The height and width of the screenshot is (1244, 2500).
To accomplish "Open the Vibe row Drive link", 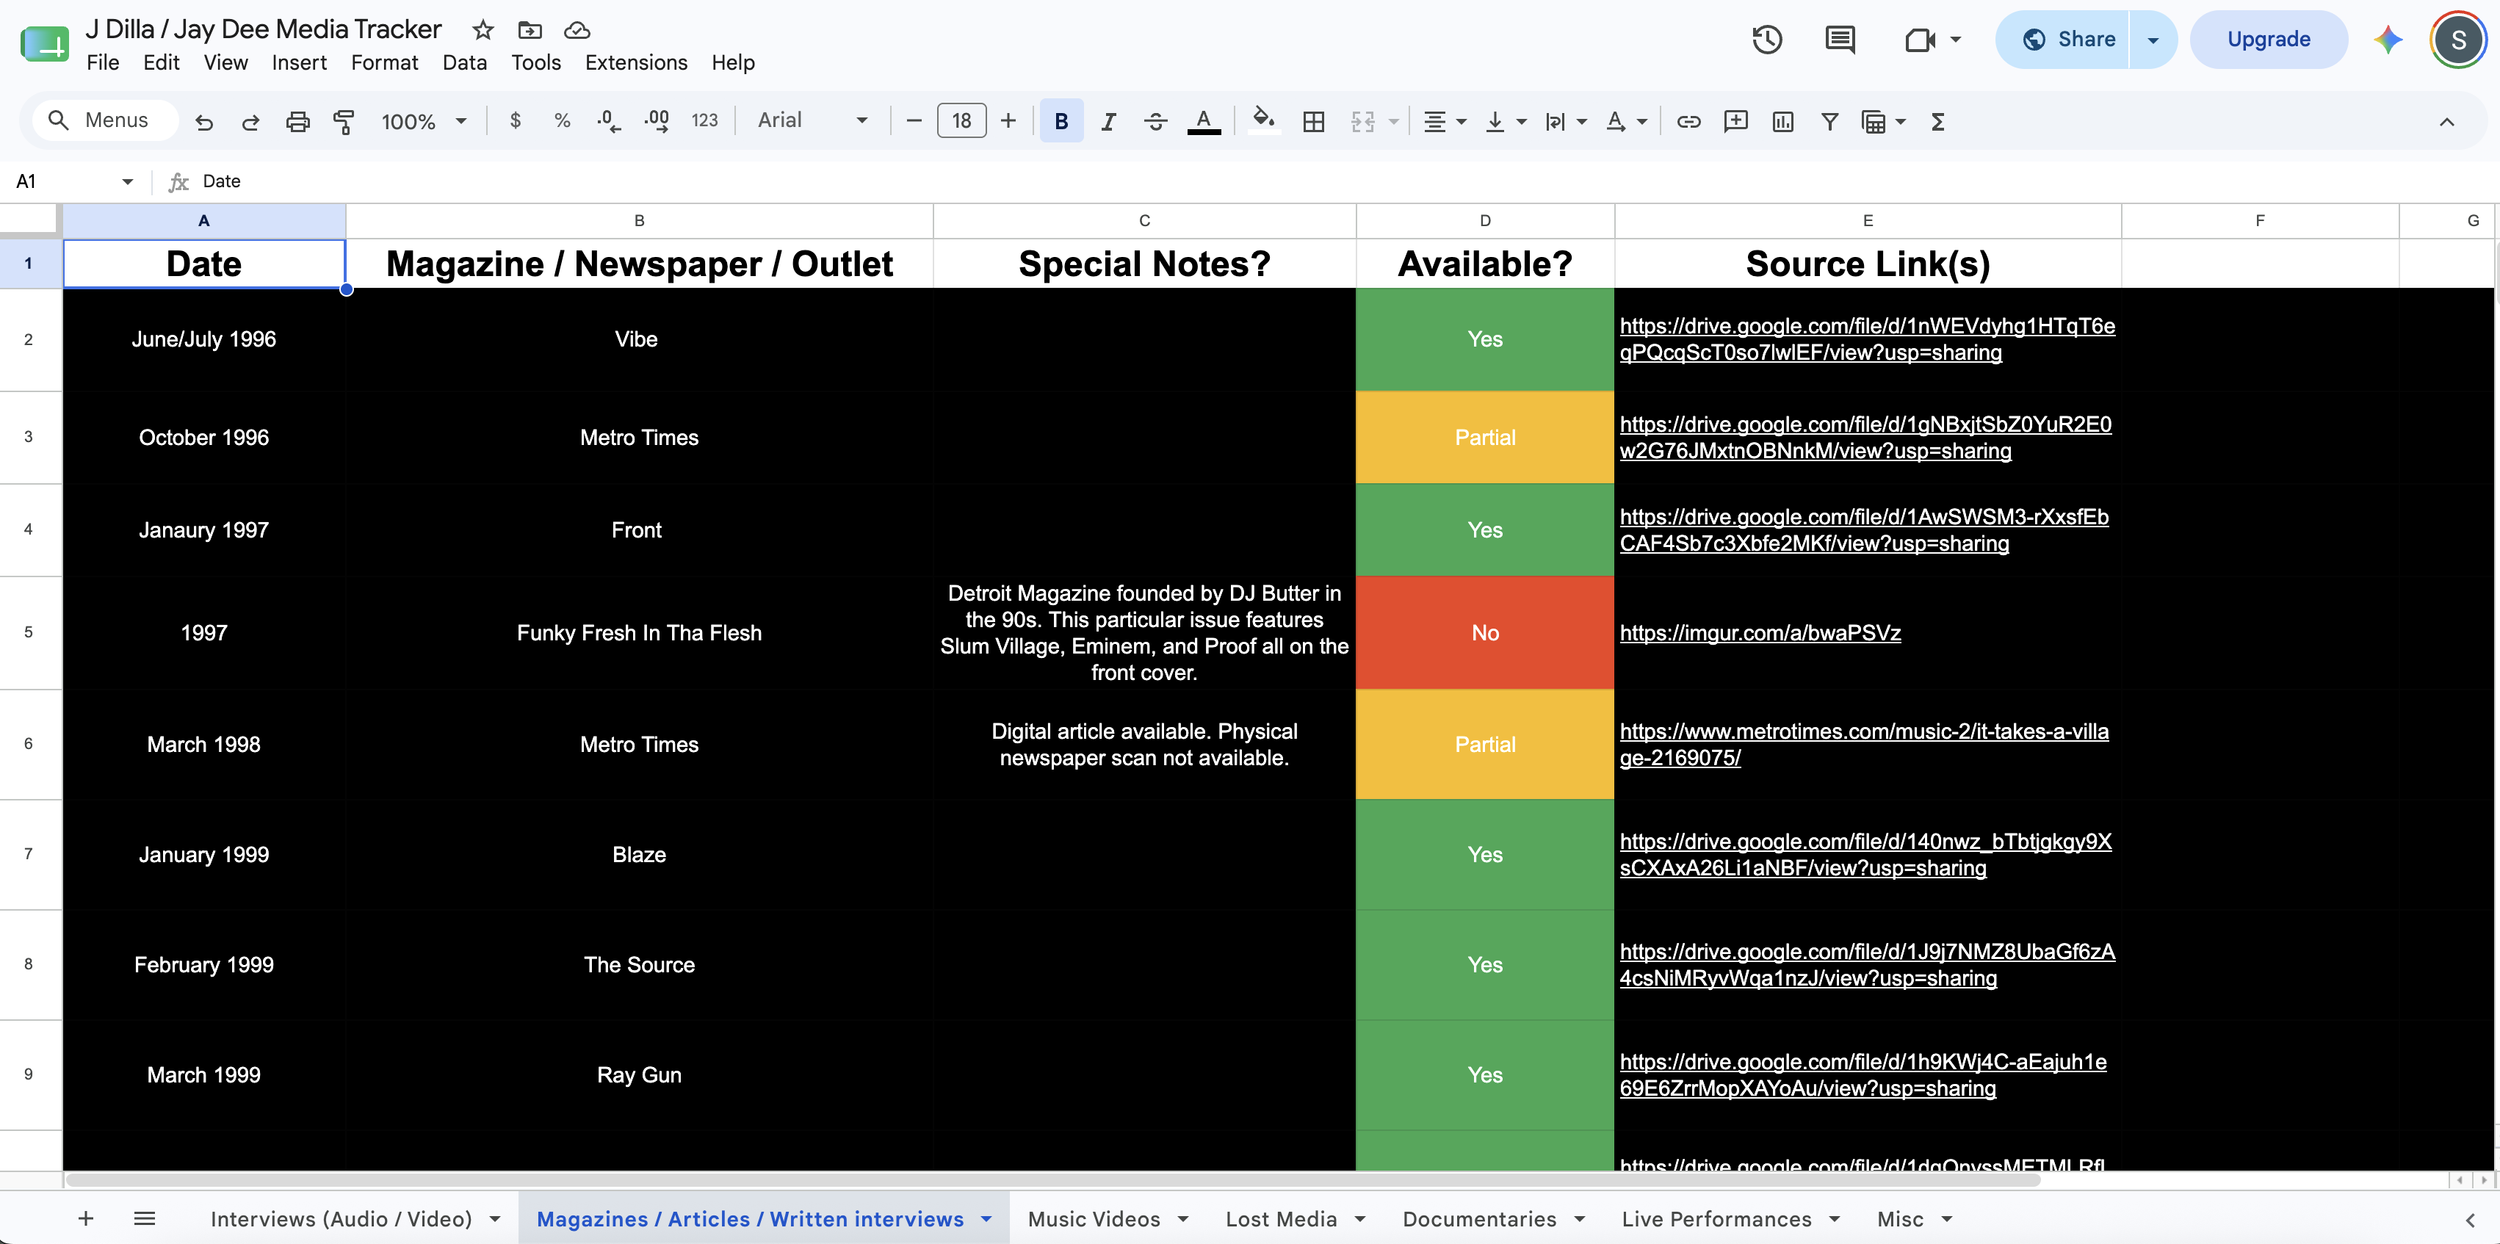I will (x=1867, y=339).
